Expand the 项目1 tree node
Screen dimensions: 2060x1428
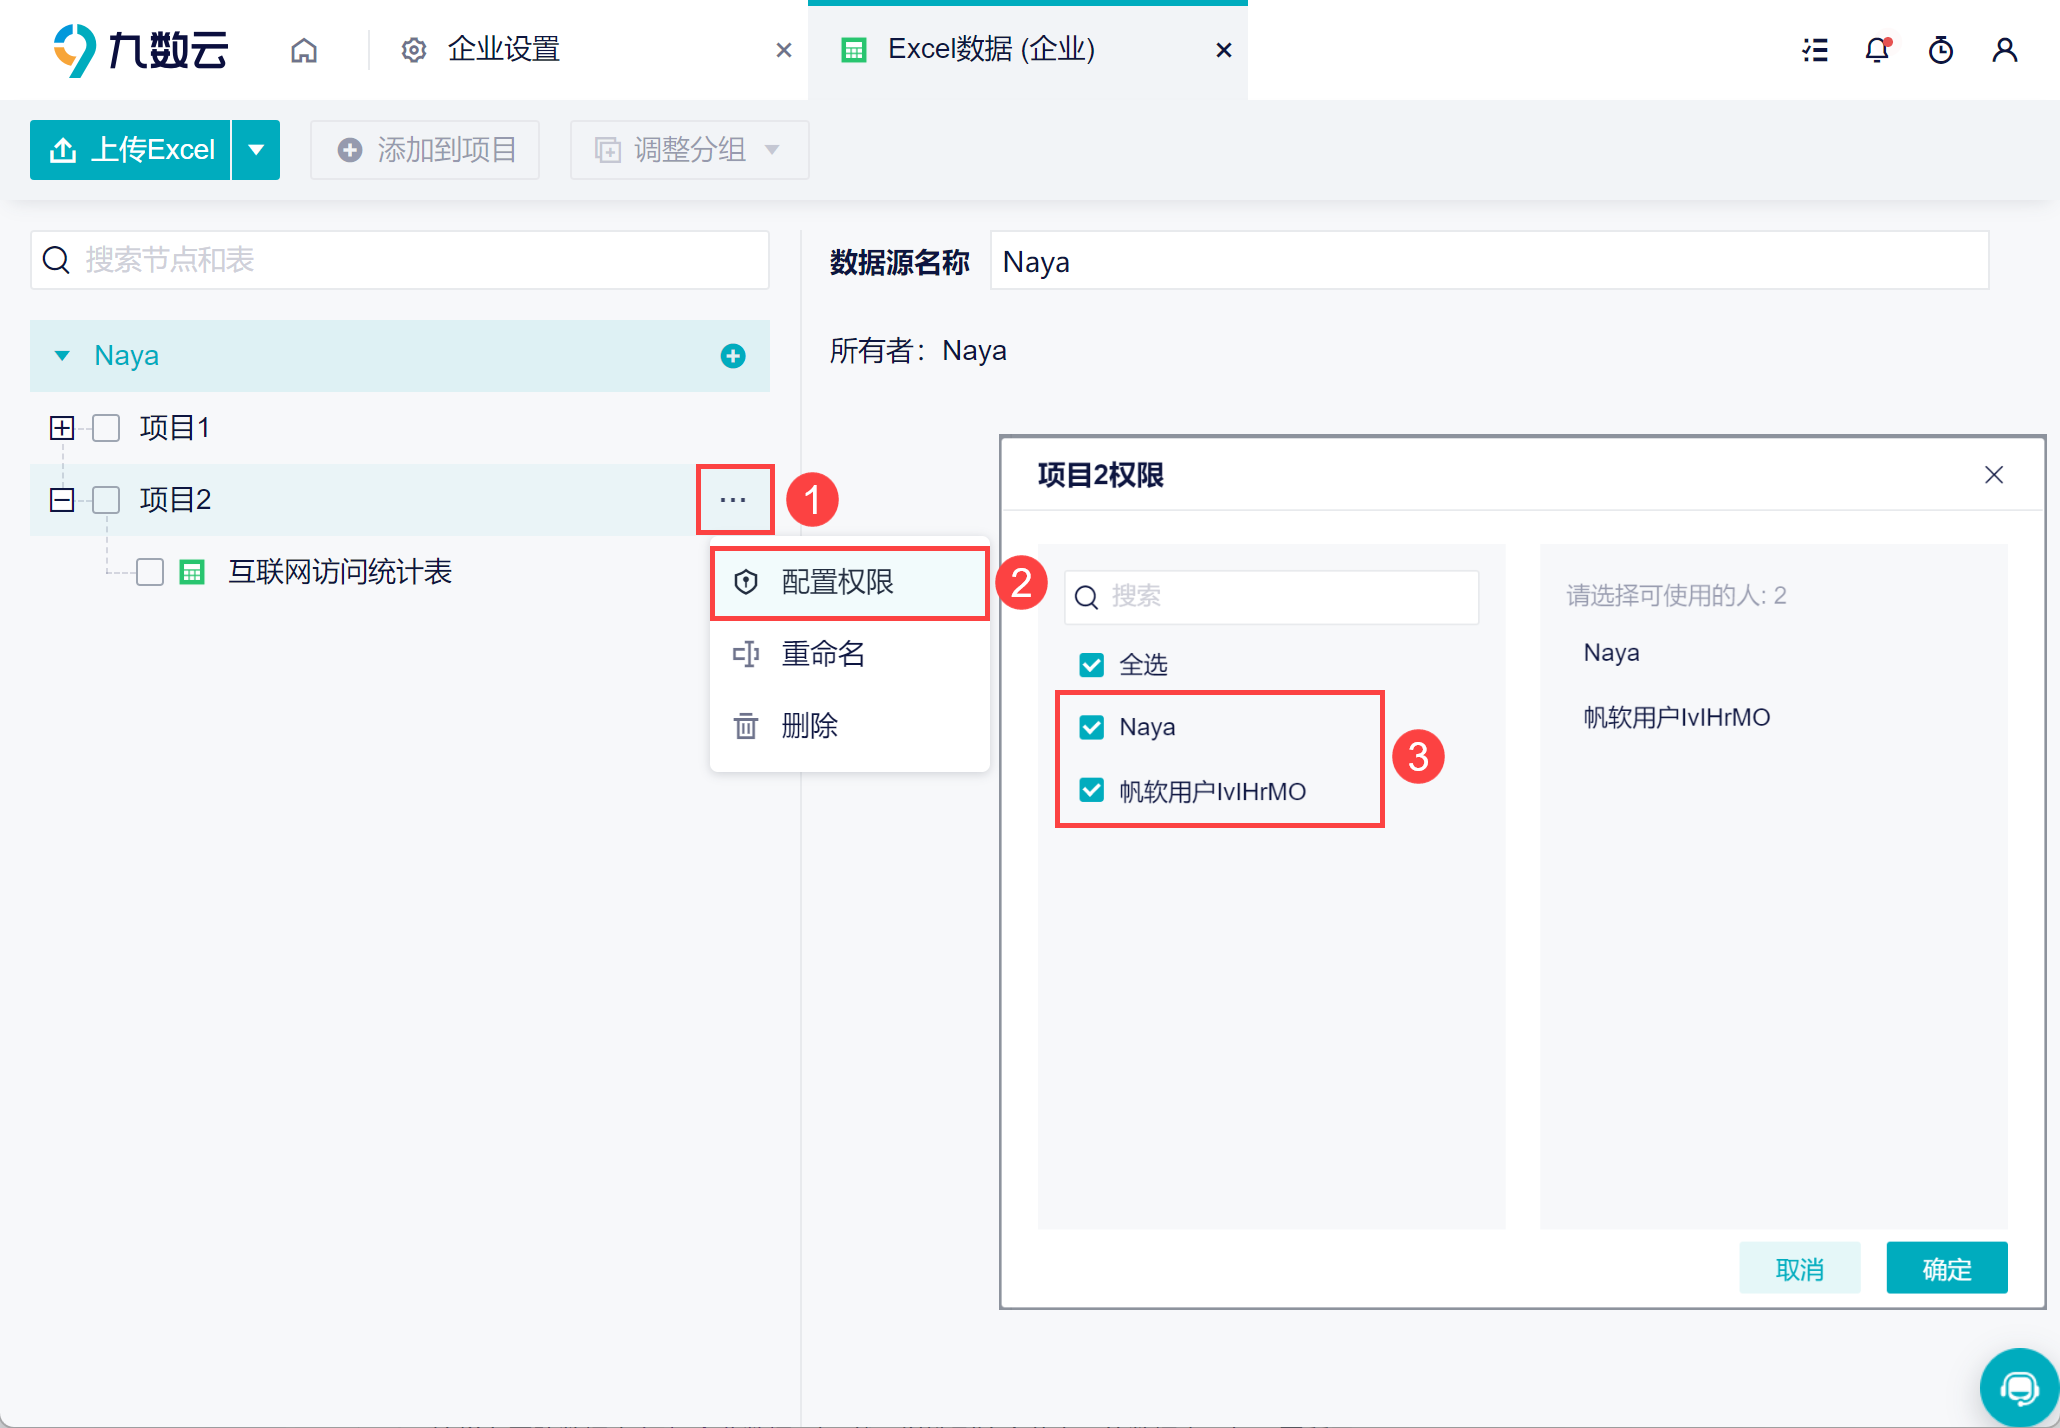pyautogui.click(x=62, y=428)
